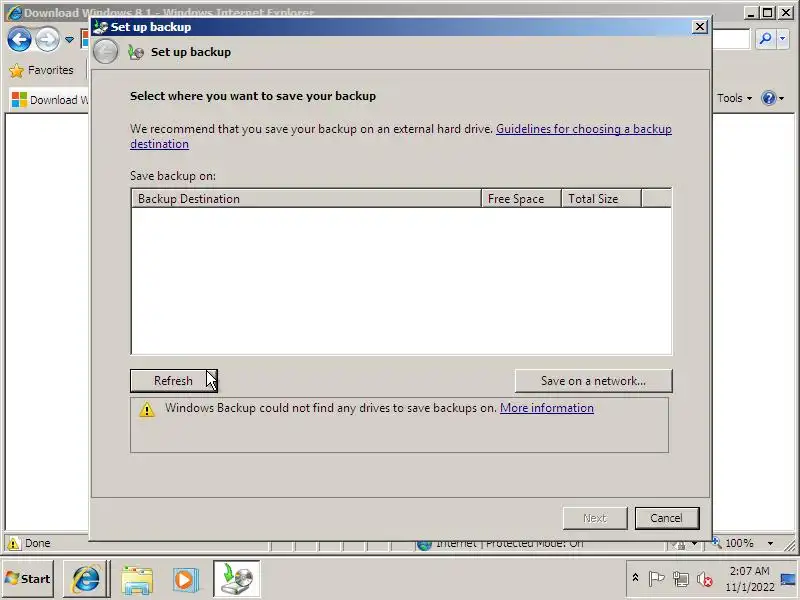The image size is (800, 600).
Task: Click the dialog's back arrow button
Action: [x=106, y=52]
